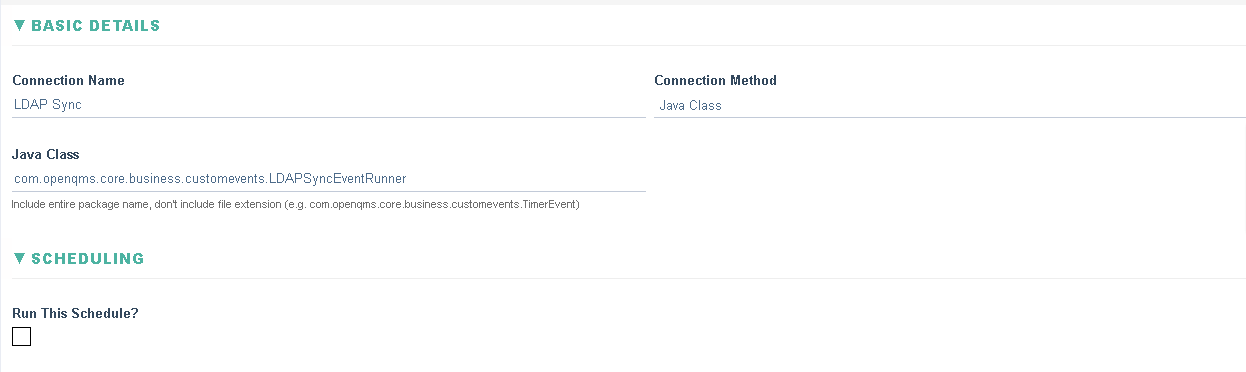Click the Connection Method label

(716, 80)
